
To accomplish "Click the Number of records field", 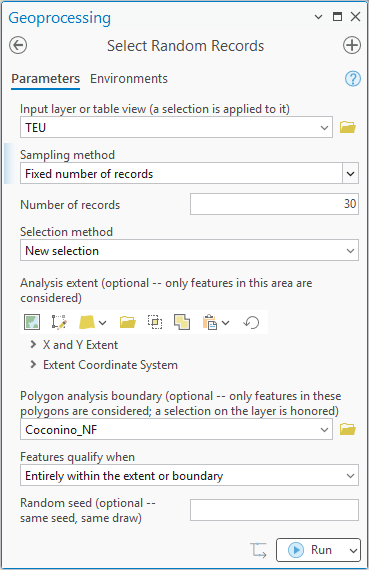I will (x=274, y=204).
